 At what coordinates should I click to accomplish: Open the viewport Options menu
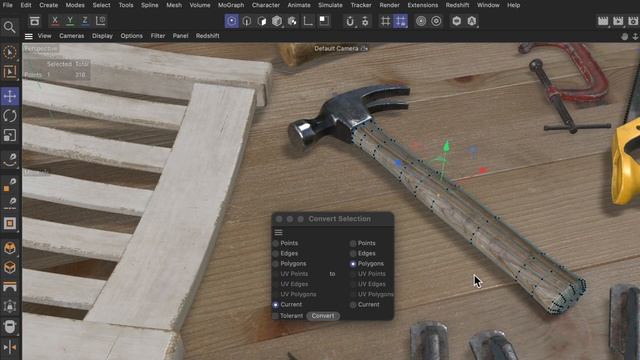pos(131,36)
